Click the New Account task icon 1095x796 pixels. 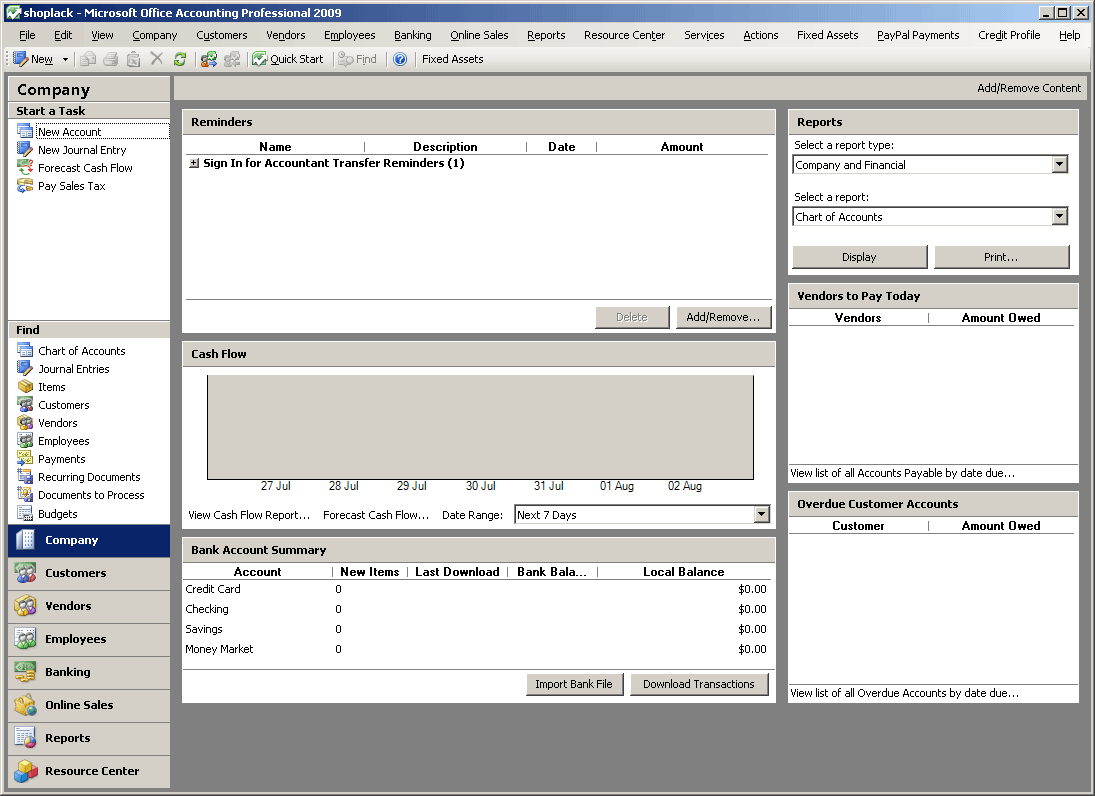pyautogui.click(x=25, y=131)
